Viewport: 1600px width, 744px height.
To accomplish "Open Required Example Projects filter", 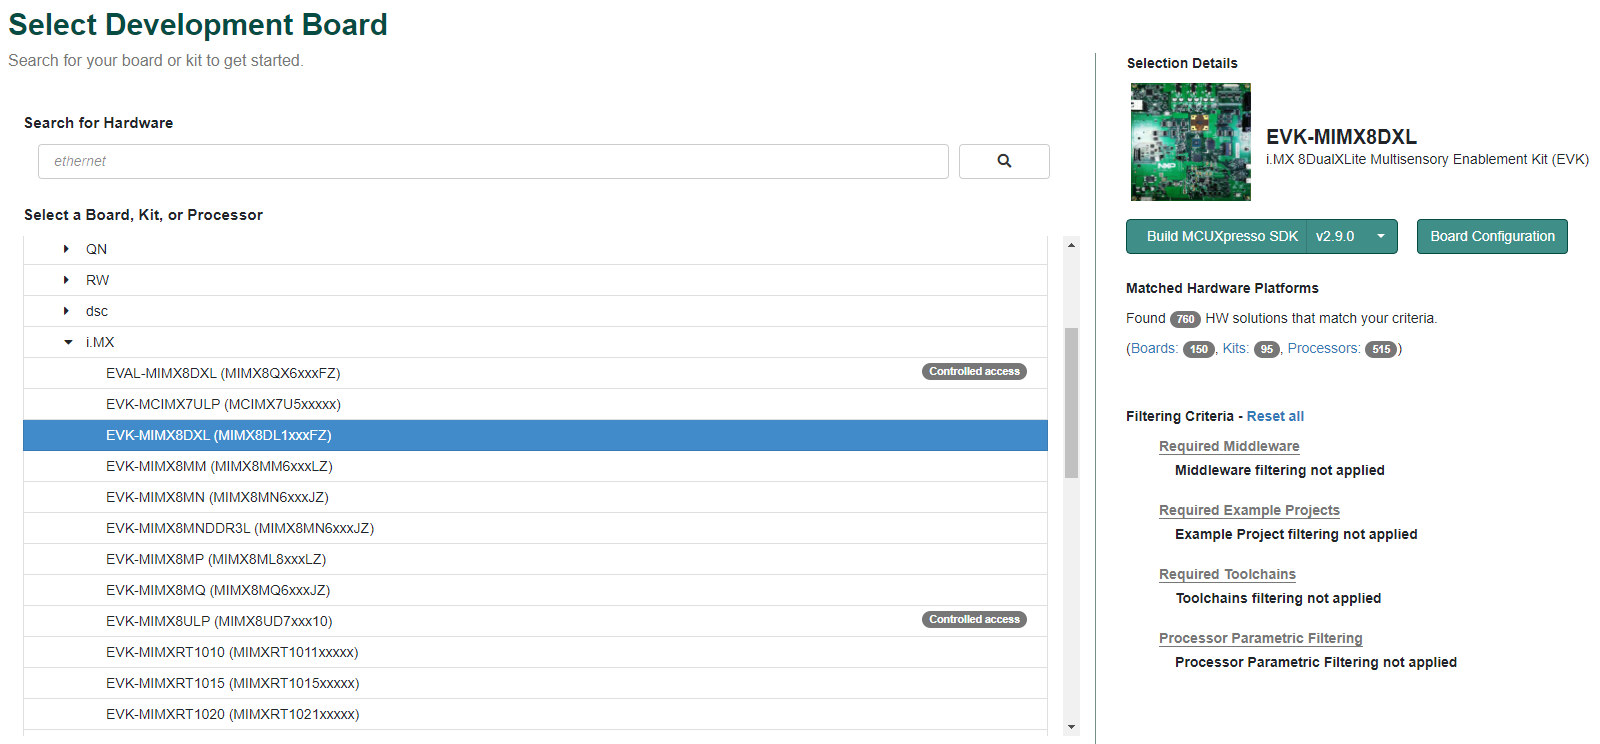I will tap(1248, 510).
